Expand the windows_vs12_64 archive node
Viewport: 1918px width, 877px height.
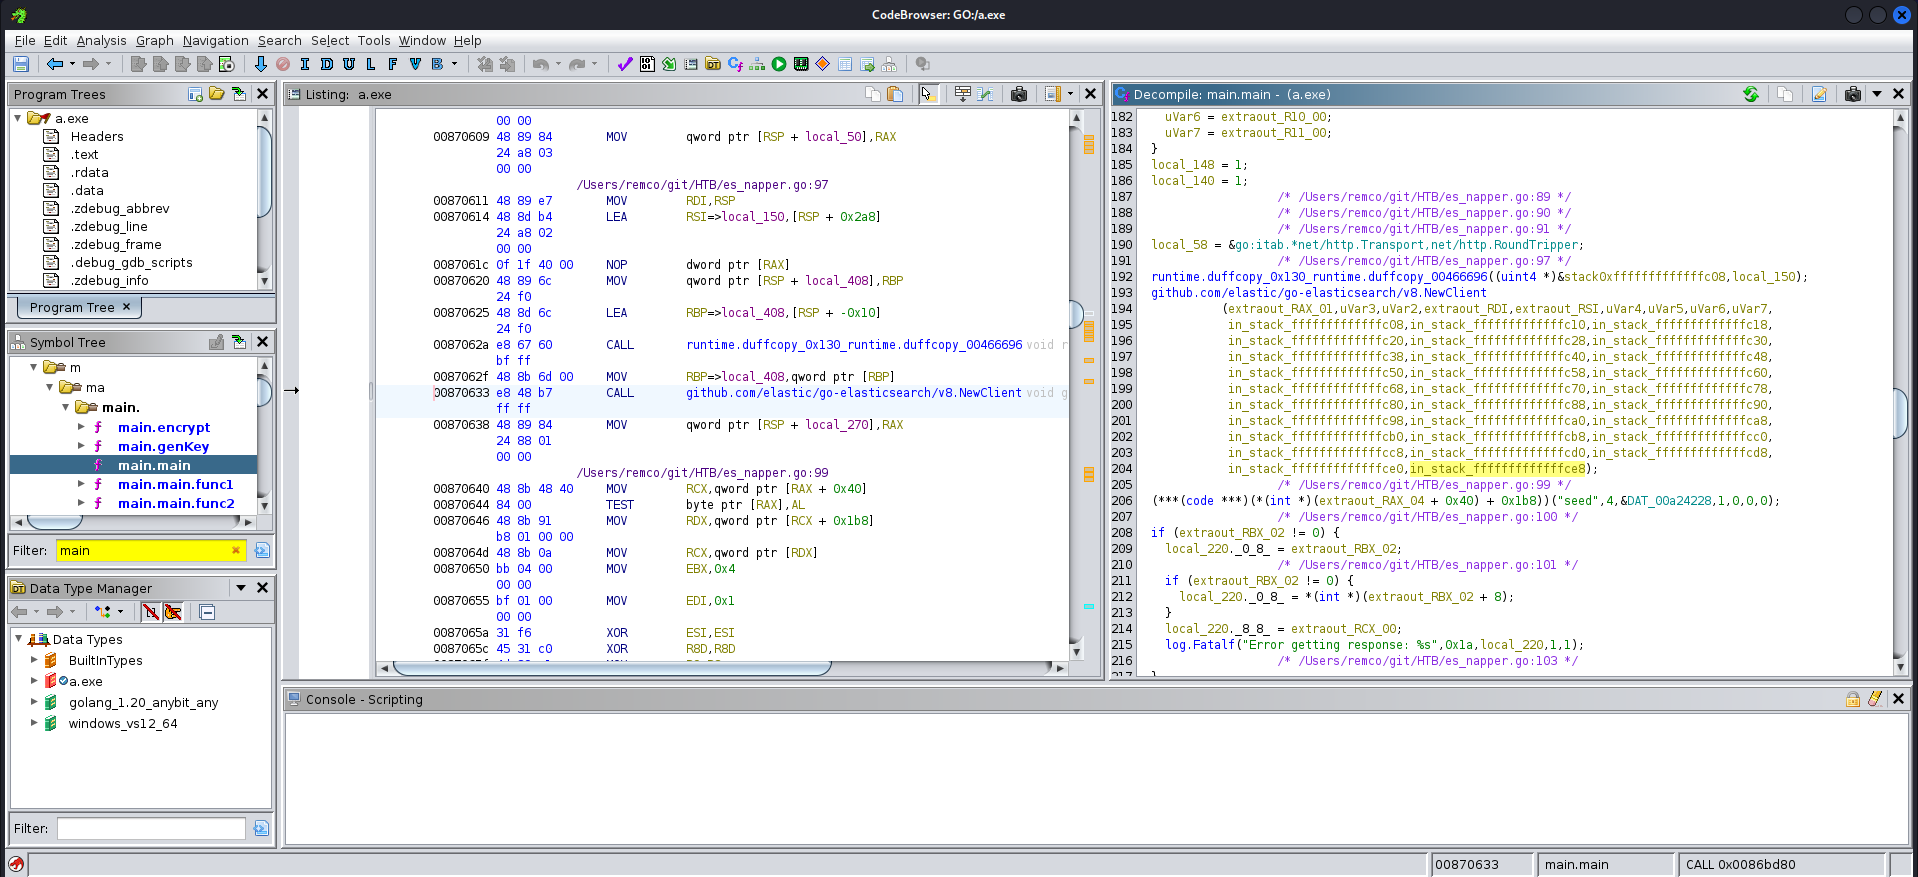point(34,723)
